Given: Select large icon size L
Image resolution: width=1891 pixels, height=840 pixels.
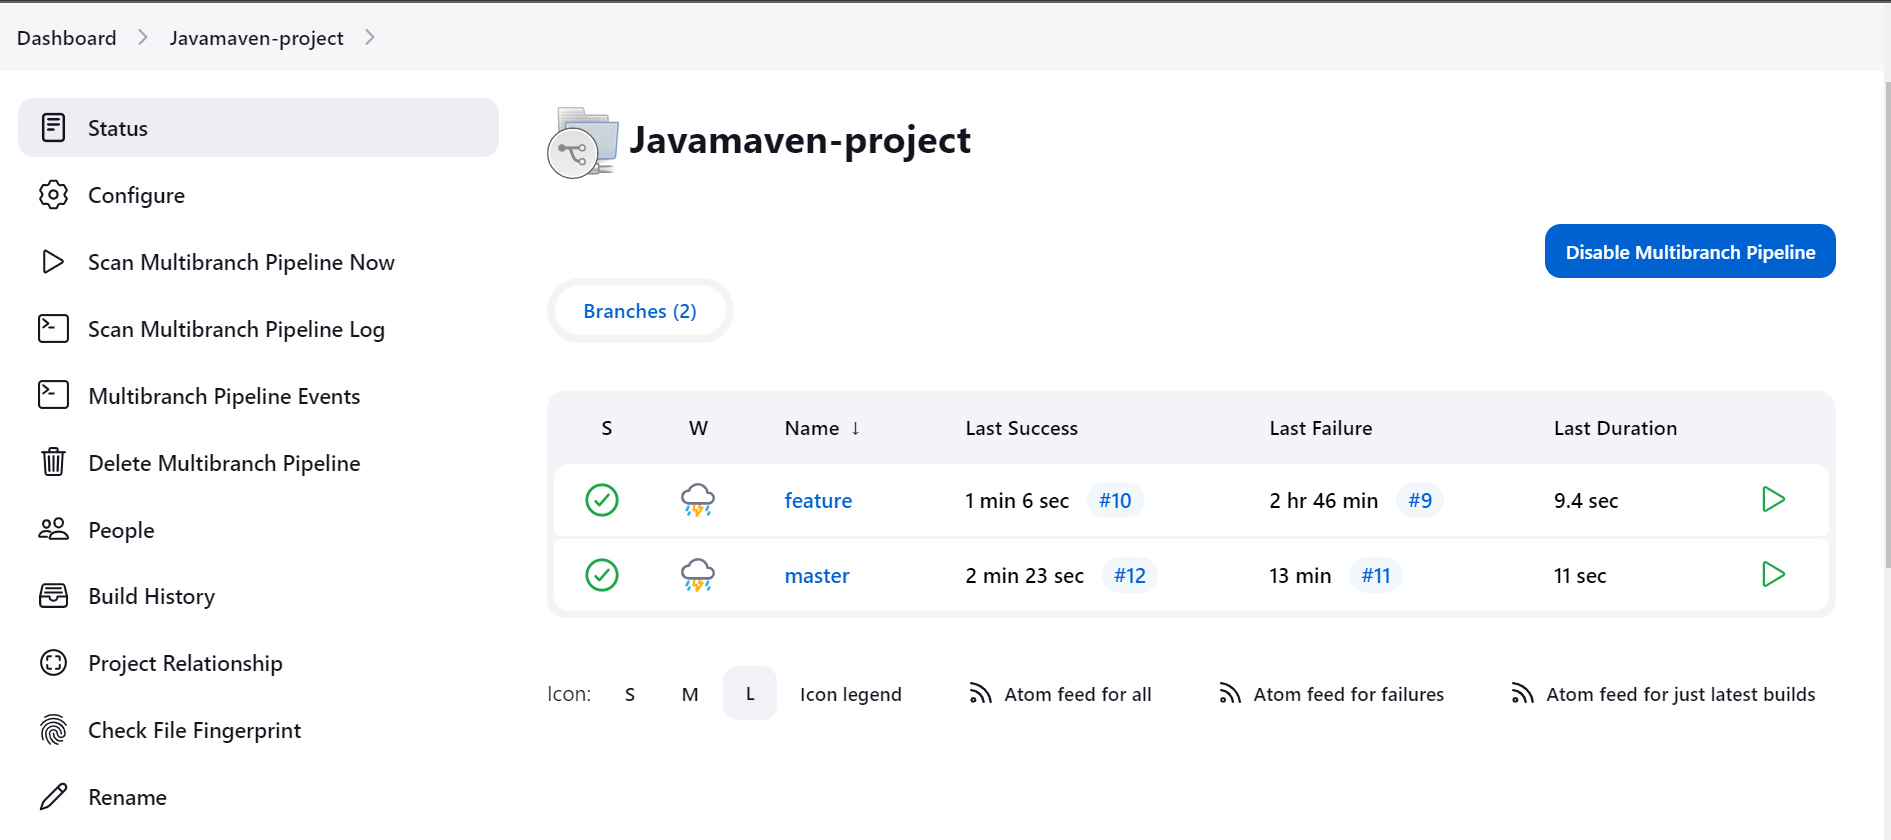Looking at the screenshot, I should (x=750, y=693).
